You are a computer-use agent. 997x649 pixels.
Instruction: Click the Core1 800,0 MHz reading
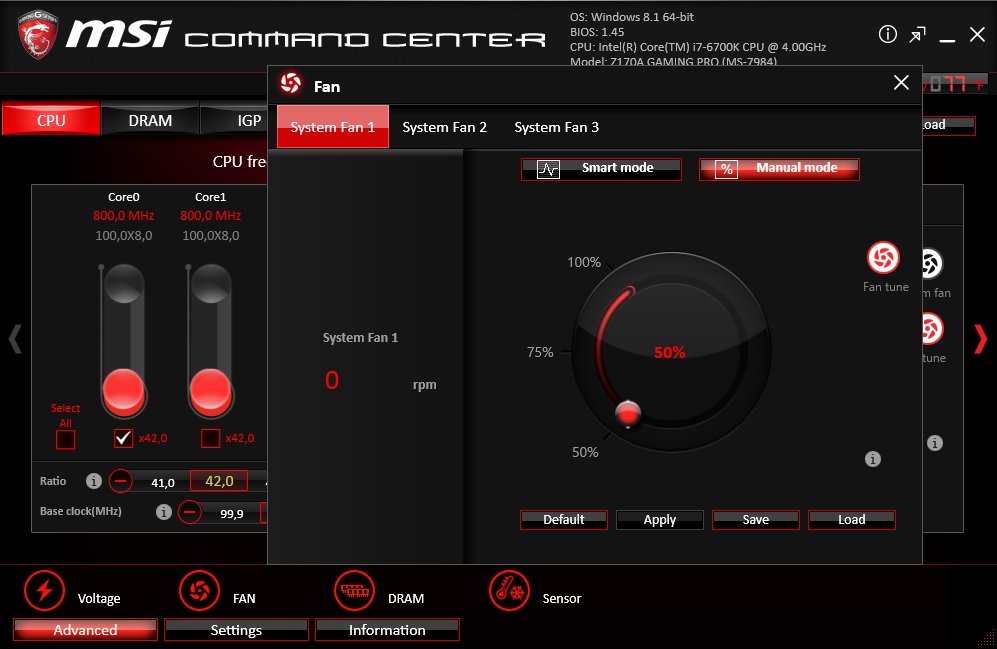[210, 215]
